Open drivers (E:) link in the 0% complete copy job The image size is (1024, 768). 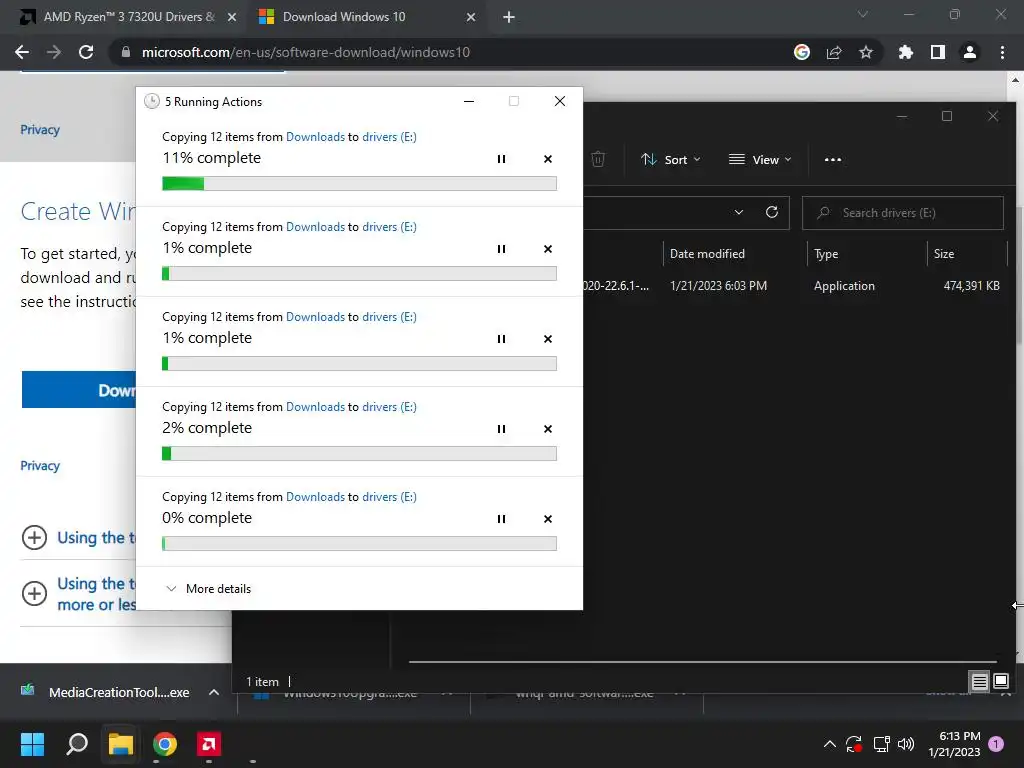pyautogui.click(x=389, y=497)
